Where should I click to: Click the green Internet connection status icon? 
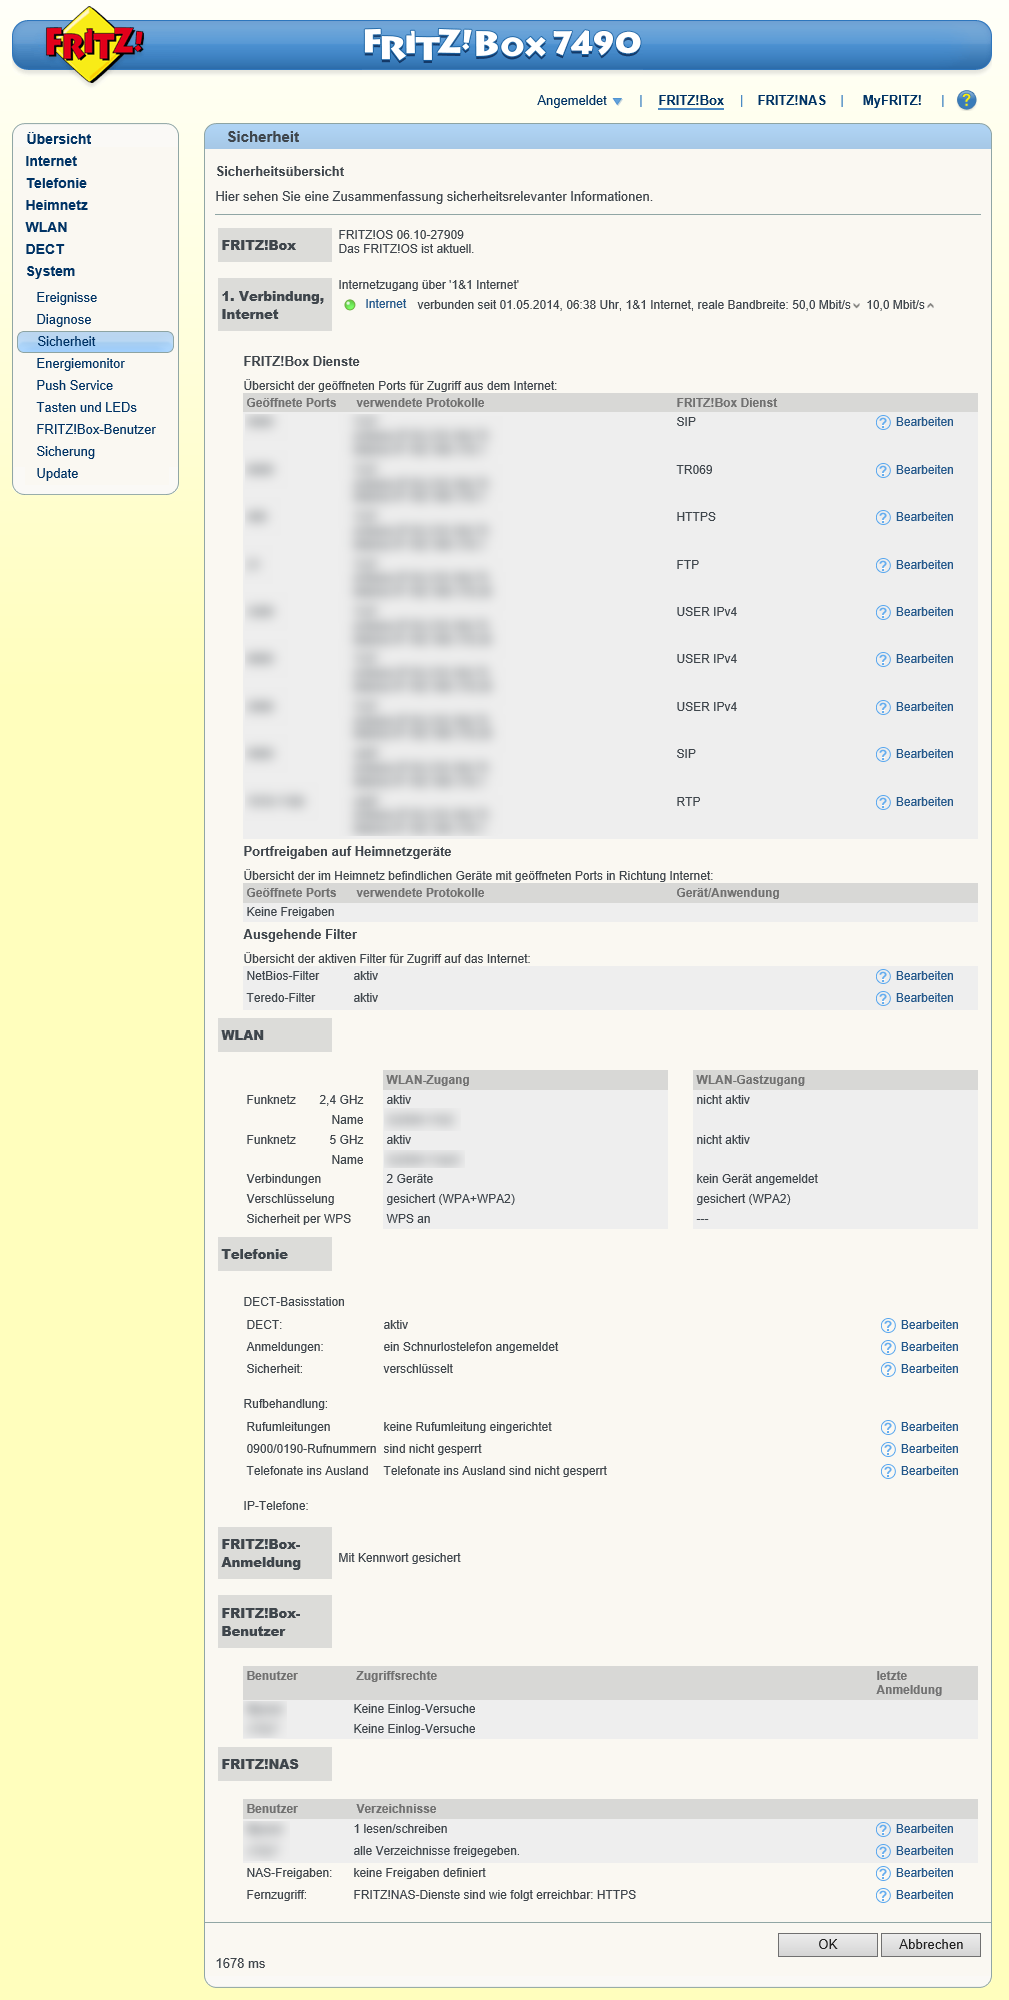350,305
